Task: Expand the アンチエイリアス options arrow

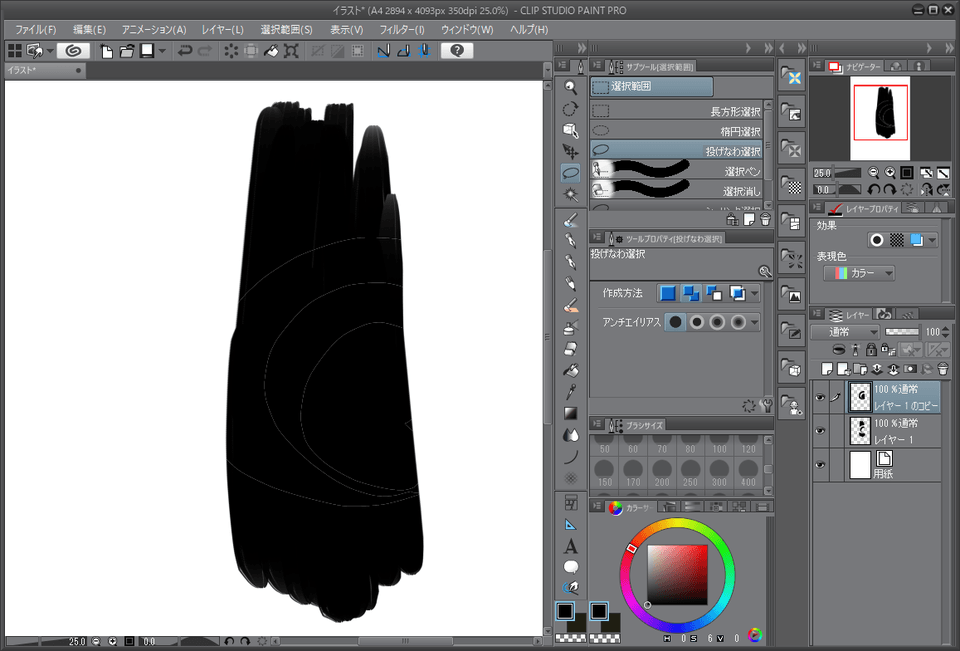Action: 754,322
